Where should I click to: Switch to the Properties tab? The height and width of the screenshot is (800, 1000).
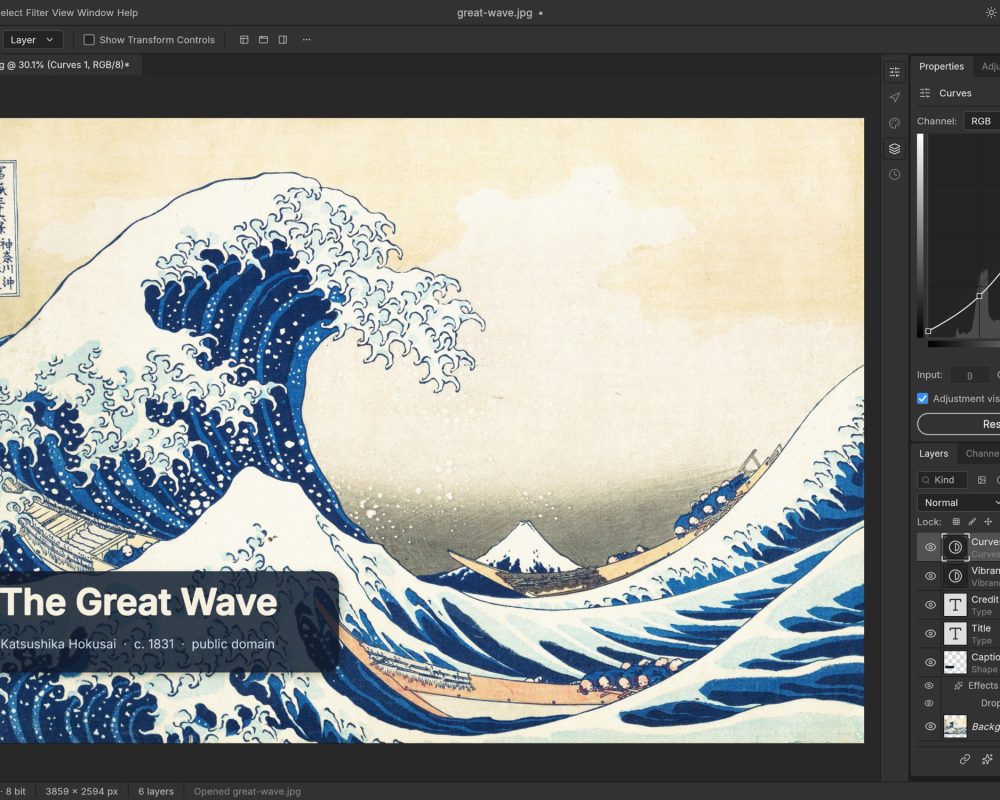941,66
